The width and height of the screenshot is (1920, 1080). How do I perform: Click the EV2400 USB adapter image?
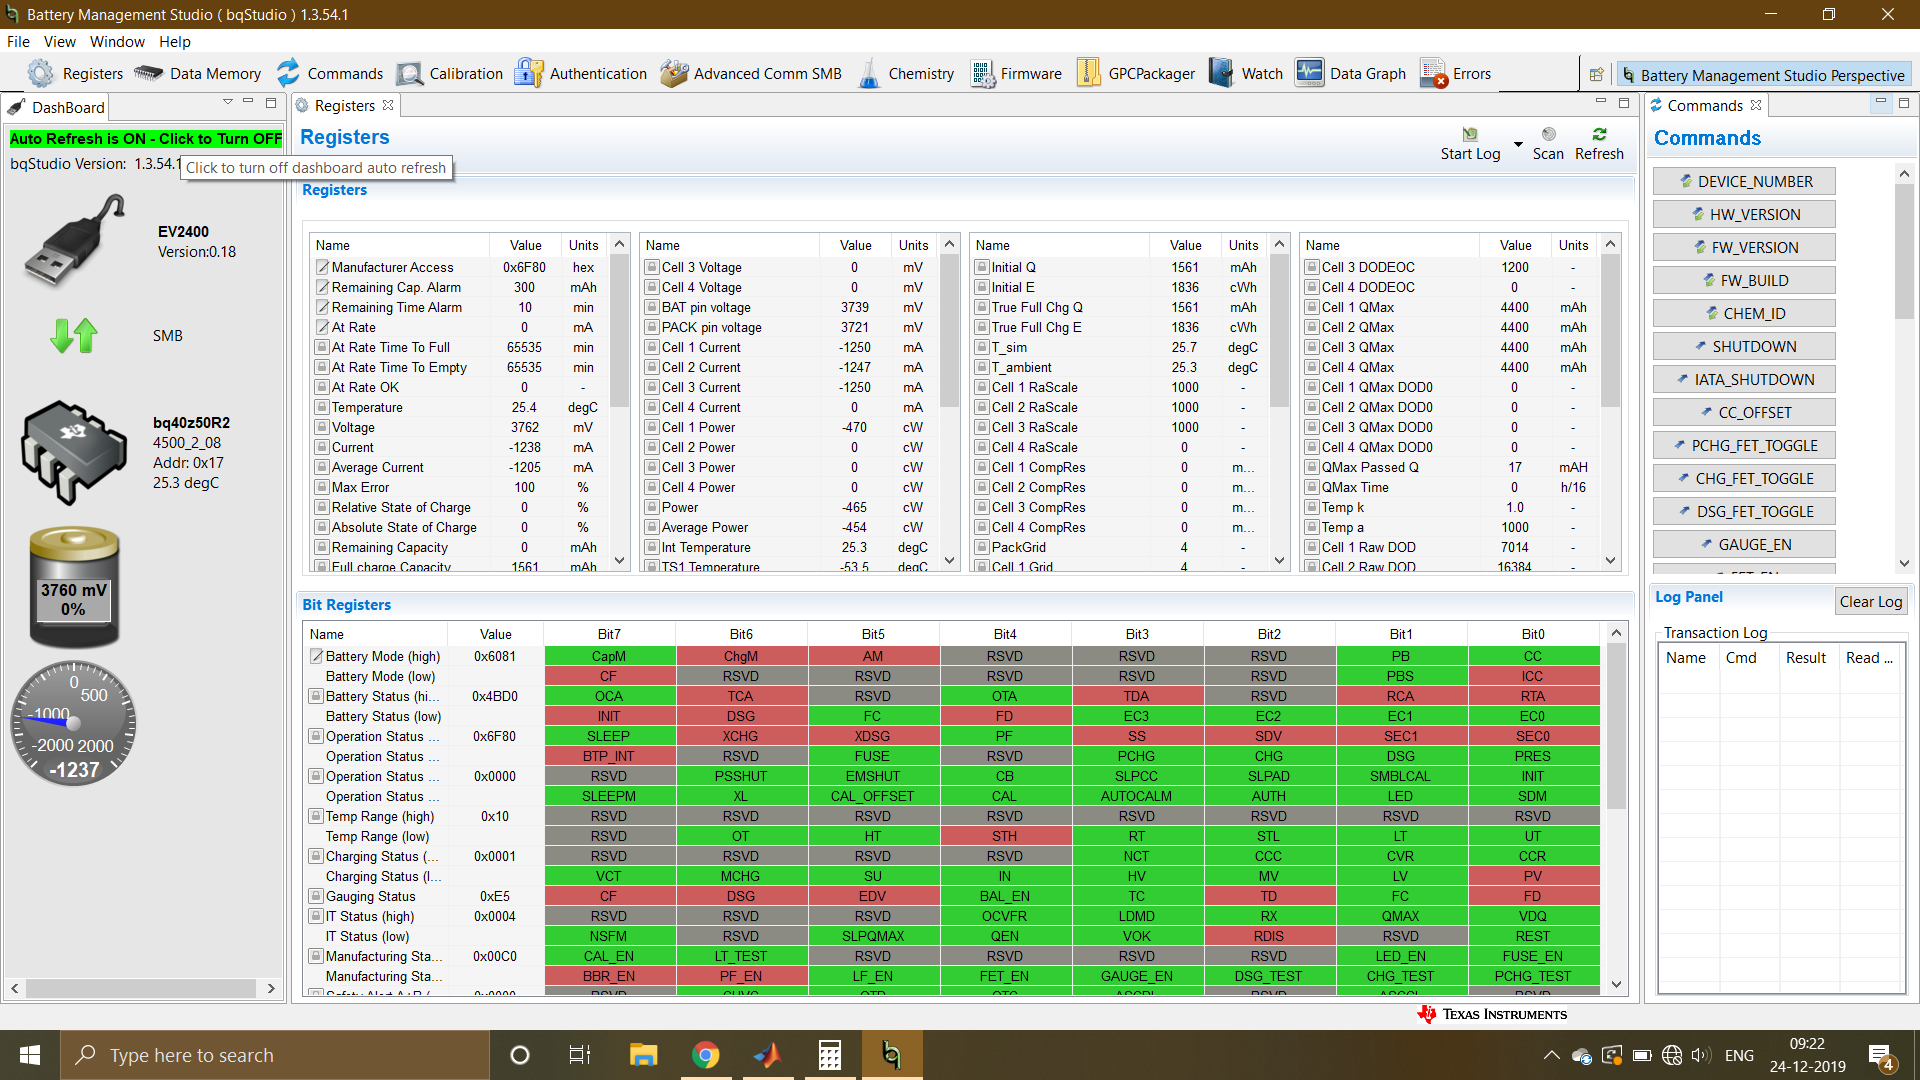coord(75,241)
